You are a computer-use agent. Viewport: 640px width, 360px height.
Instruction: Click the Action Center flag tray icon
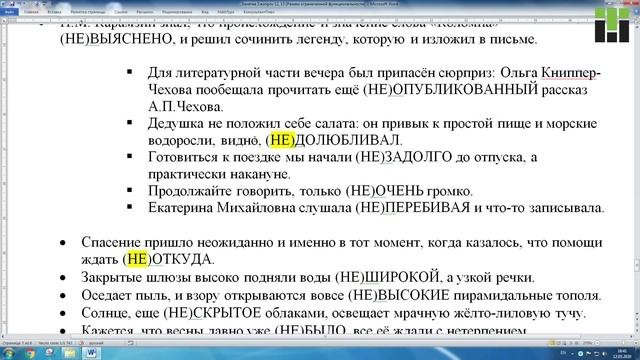[589, 353]
